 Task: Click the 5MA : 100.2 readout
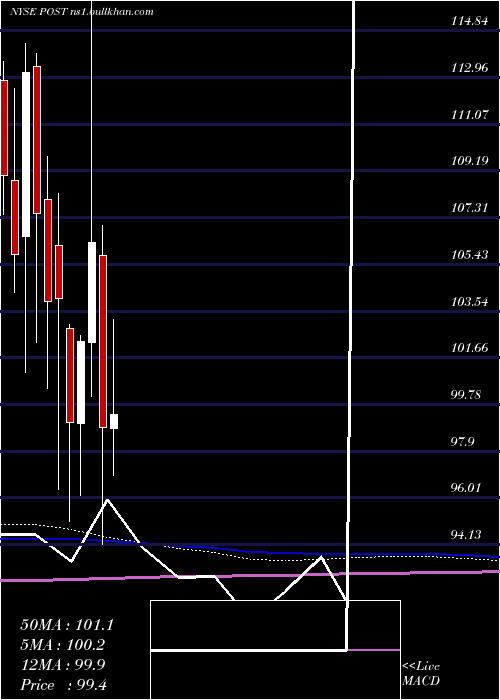(65, 645)
